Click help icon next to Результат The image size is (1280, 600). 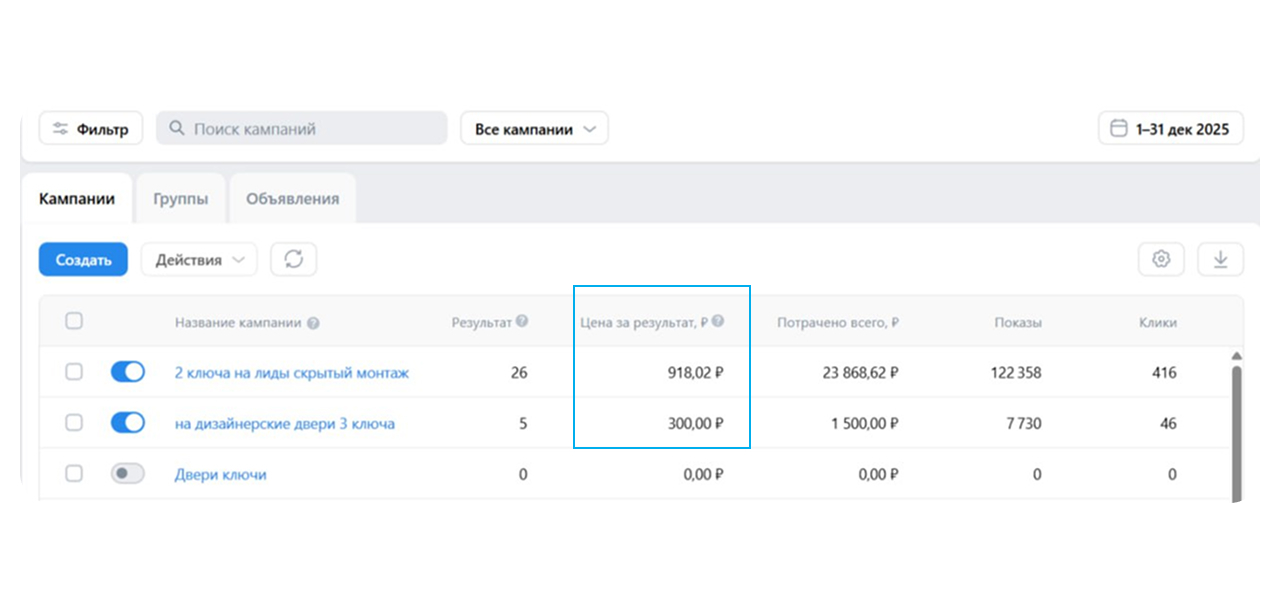[x=522, y=322]
